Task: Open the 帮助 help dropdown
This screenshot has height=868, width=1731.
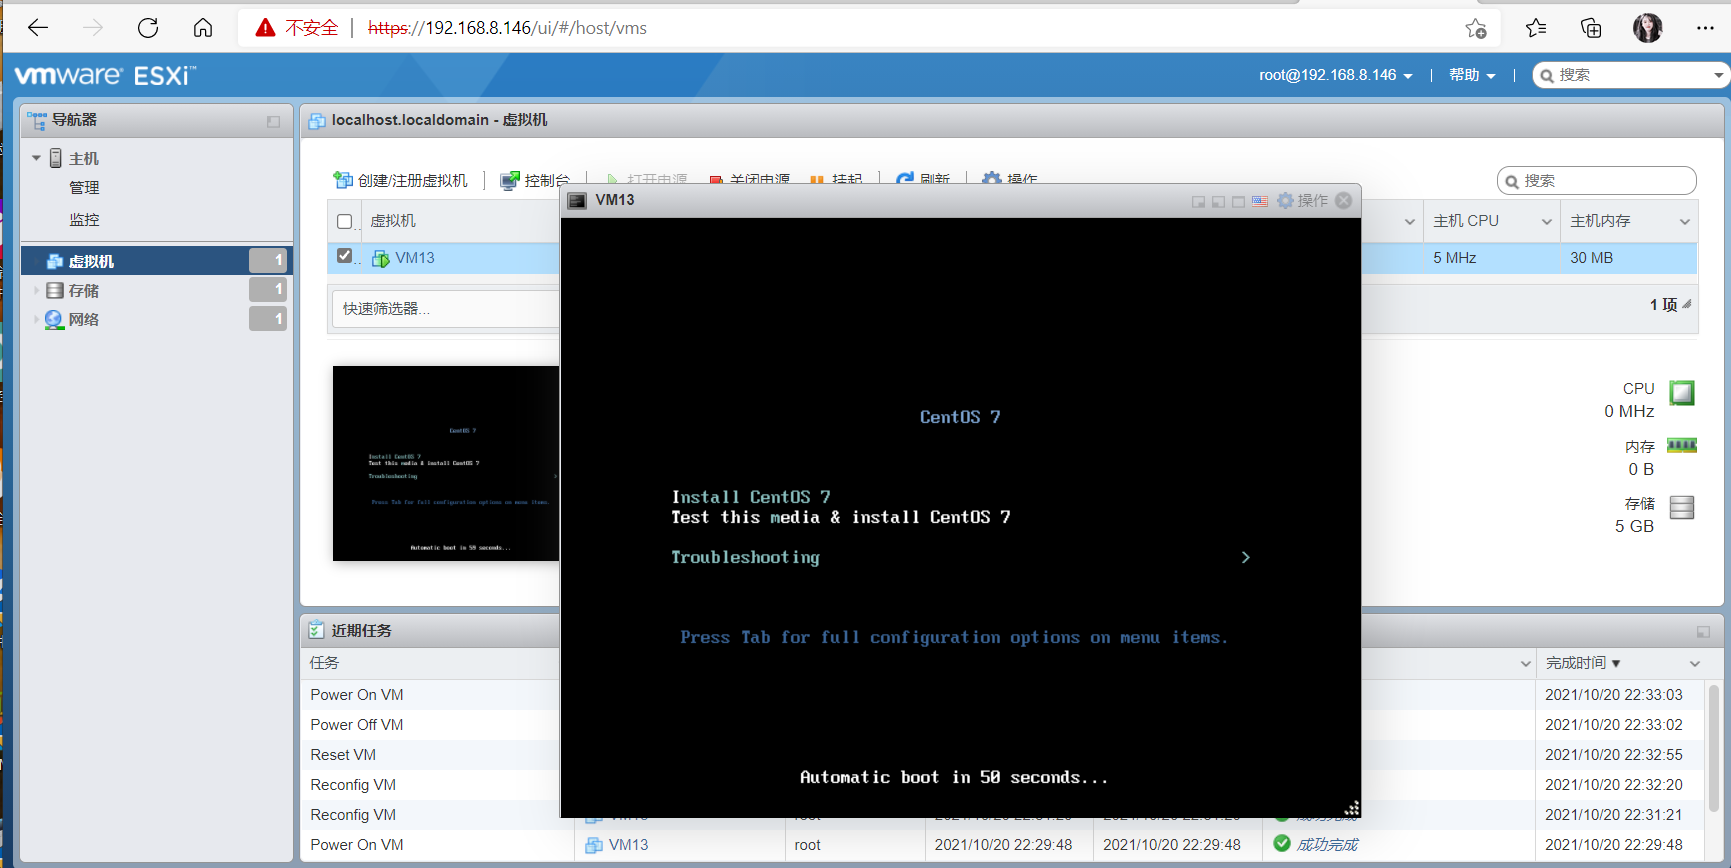Action: pos(1472,75)
